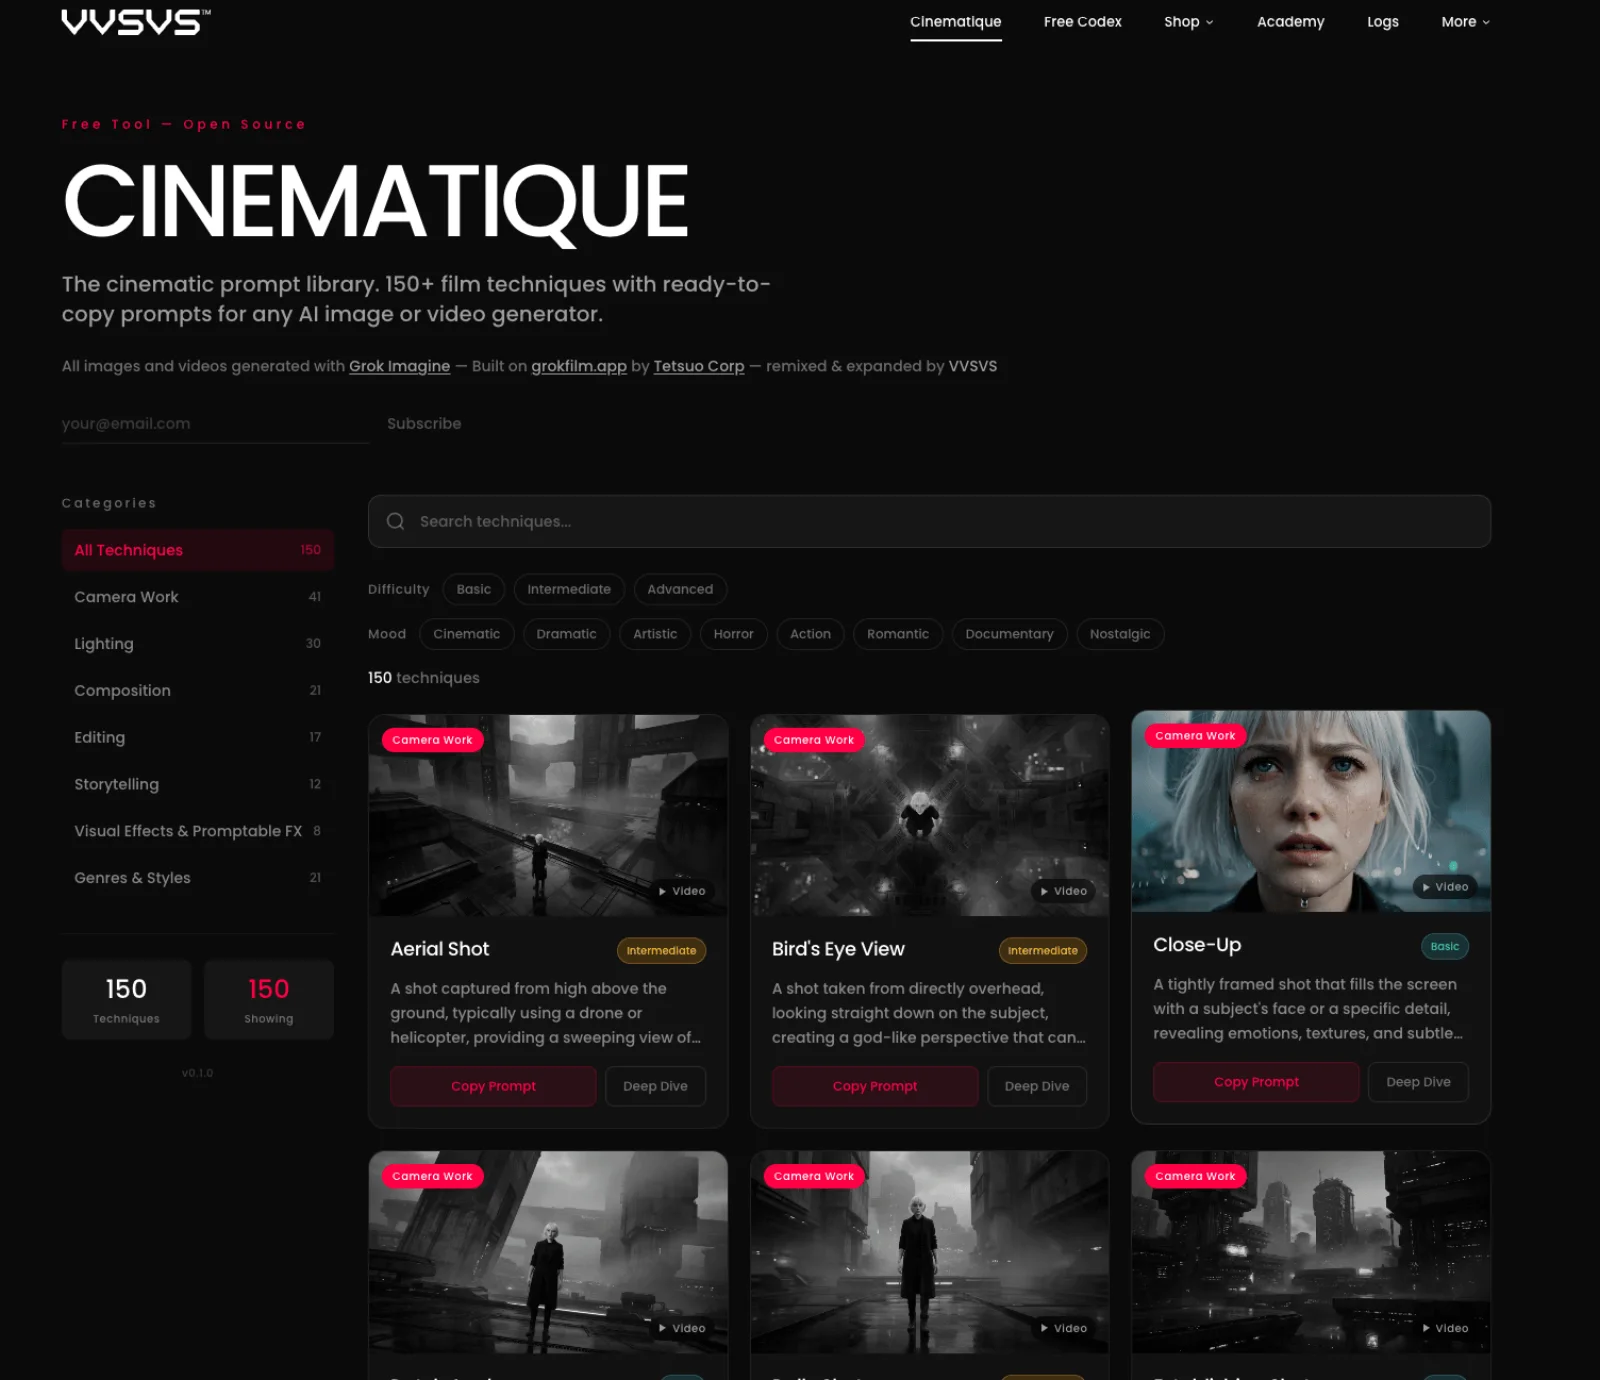The height and width of the screenshot is (1380, 1600).
Task: Click the search magnifier icon
Action: 395,521
